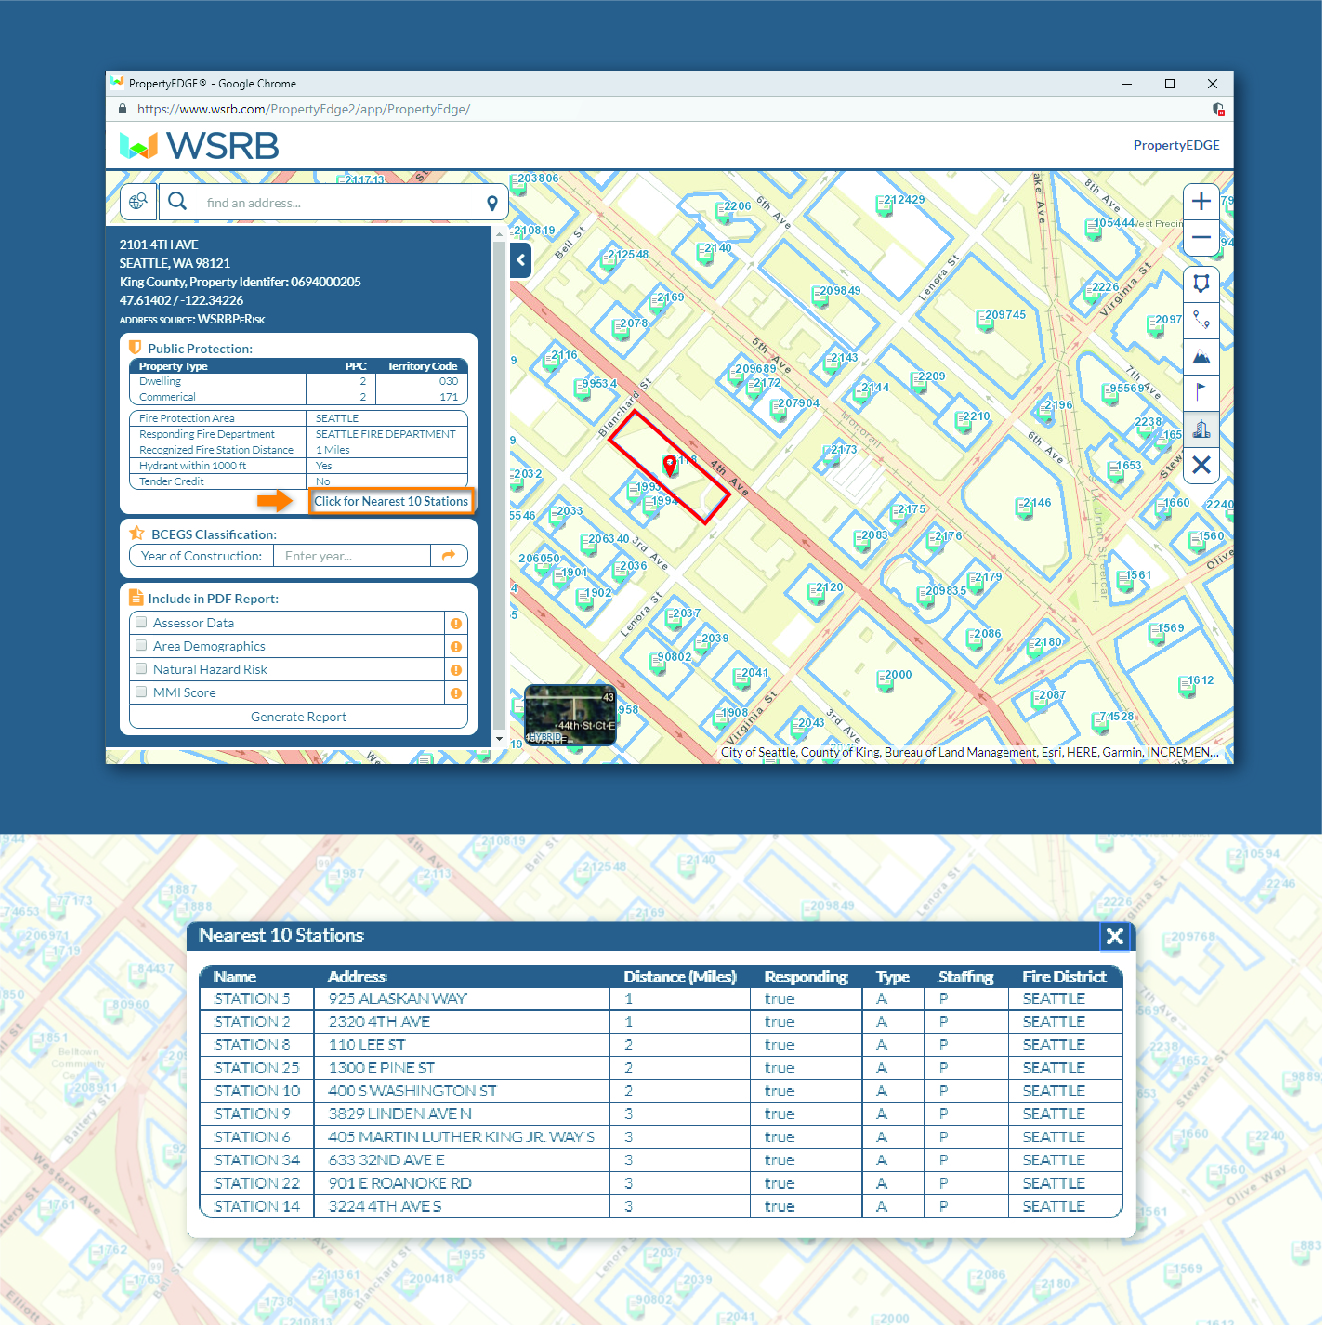Focus the Enter year input field
The image size is (1322, 1327).
click(x=352, y=556)
